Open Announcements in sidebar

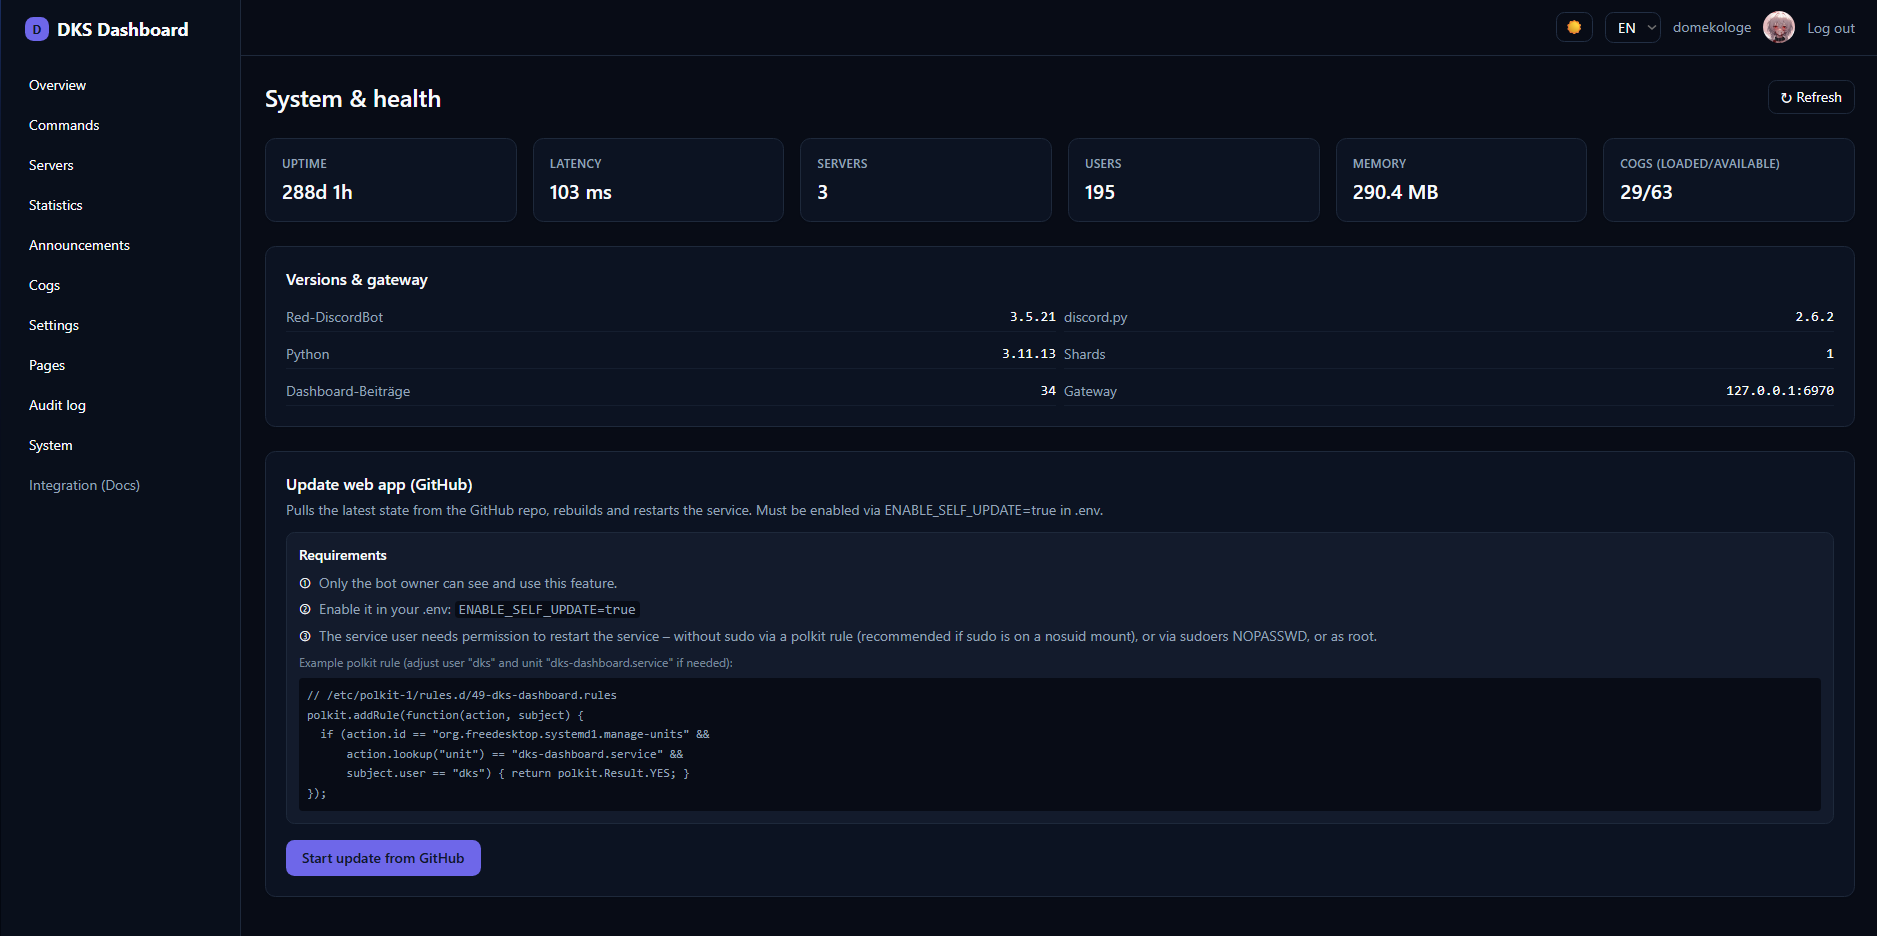pyautogui.click(x=79, y=245)
